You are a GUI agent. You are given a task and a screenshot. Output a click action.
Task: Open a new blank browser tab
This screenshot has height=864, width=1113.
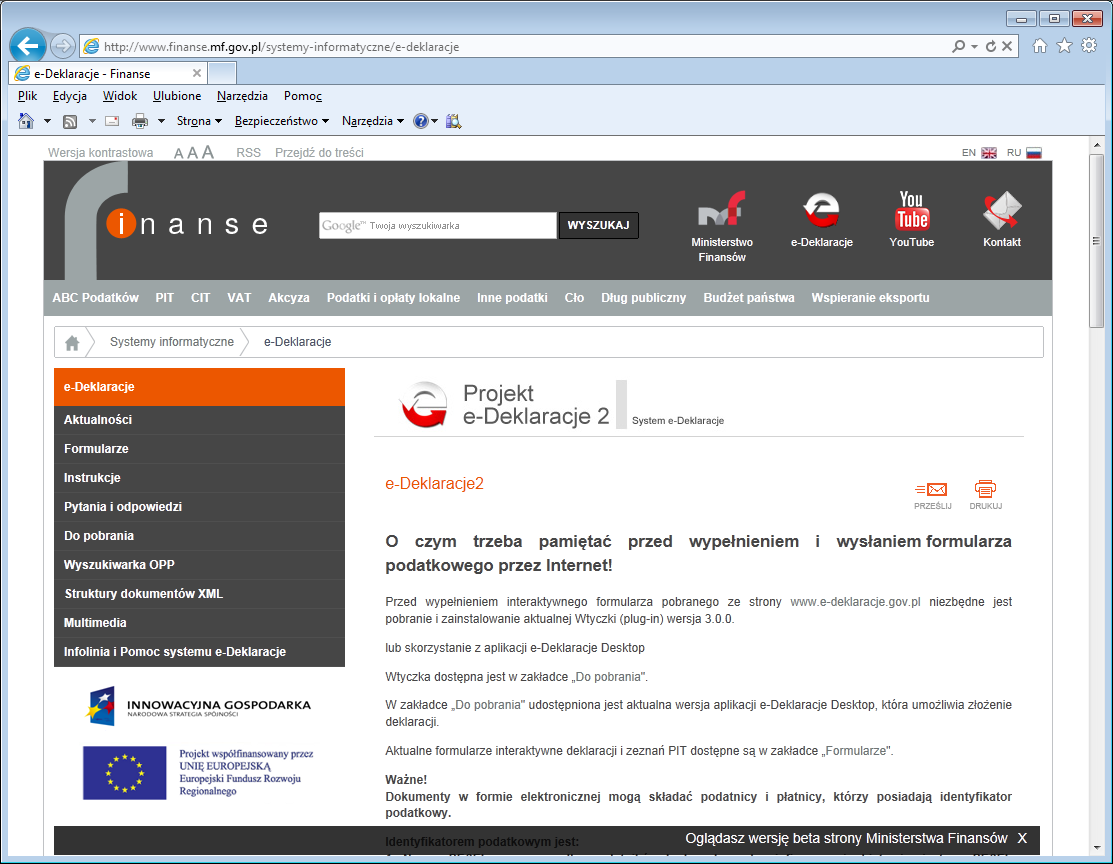coord(222,73)
